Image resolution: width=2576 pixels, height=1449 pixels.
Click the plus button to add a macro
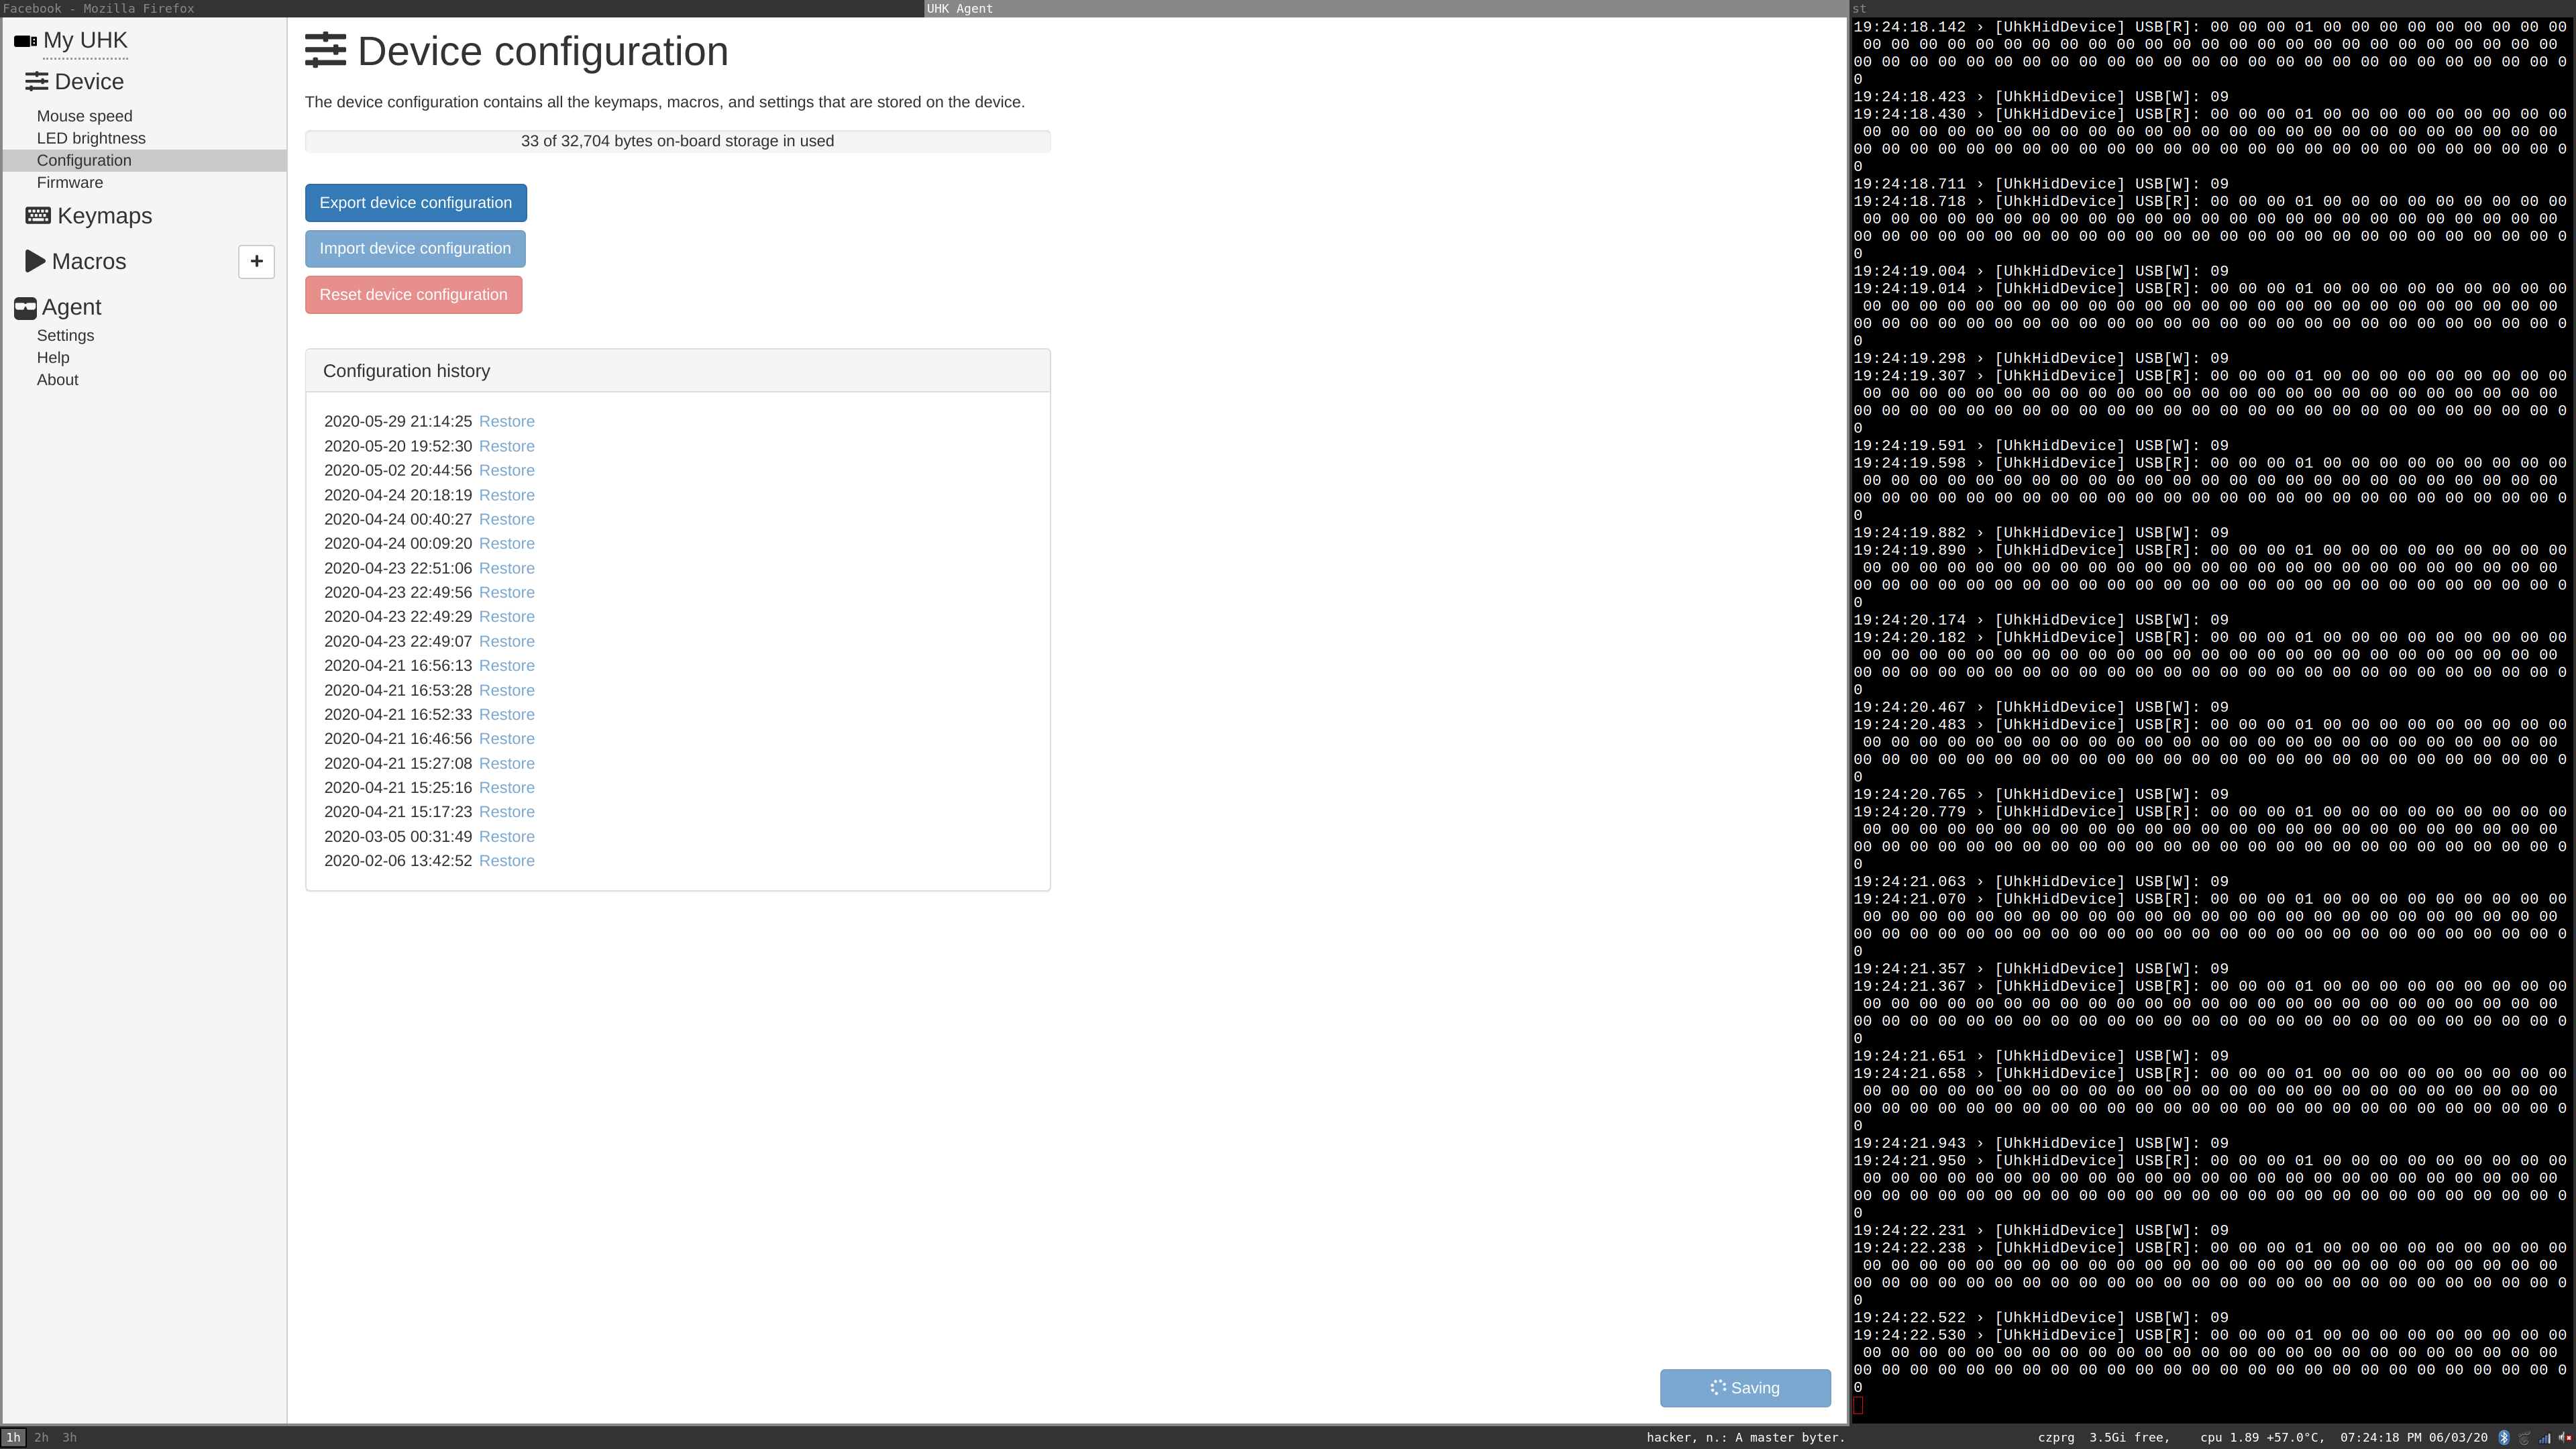[257, 261]
